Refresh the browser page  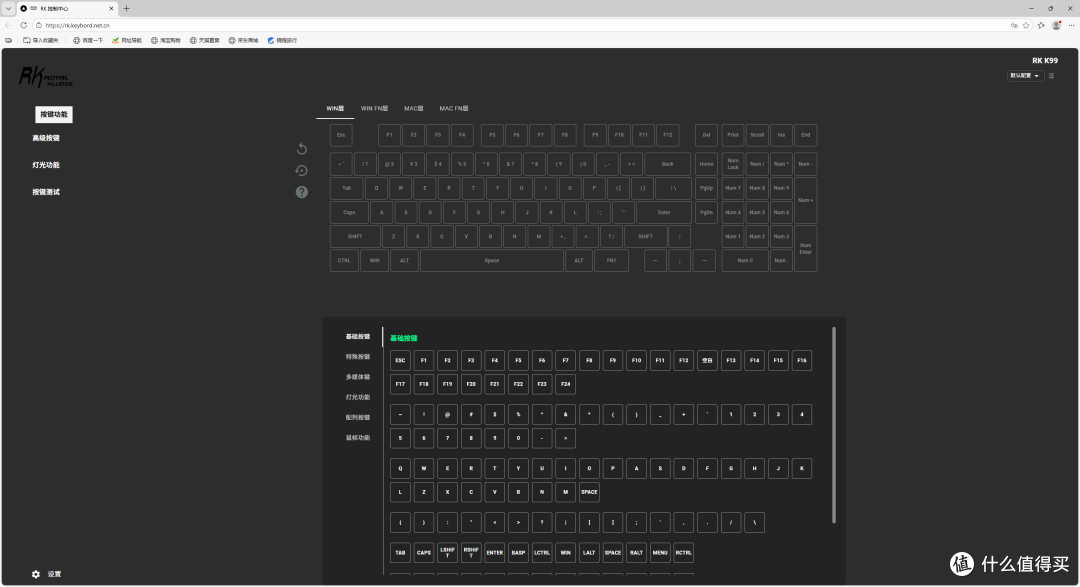(x=23, y=25)
